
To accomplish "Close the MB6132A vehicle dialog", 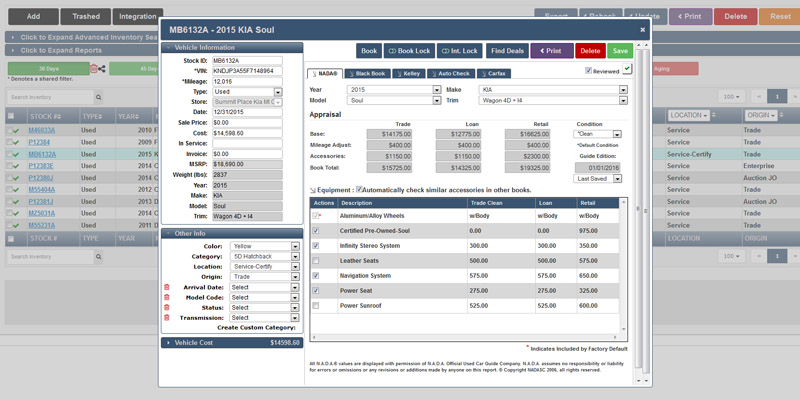I will click(642, 30).
